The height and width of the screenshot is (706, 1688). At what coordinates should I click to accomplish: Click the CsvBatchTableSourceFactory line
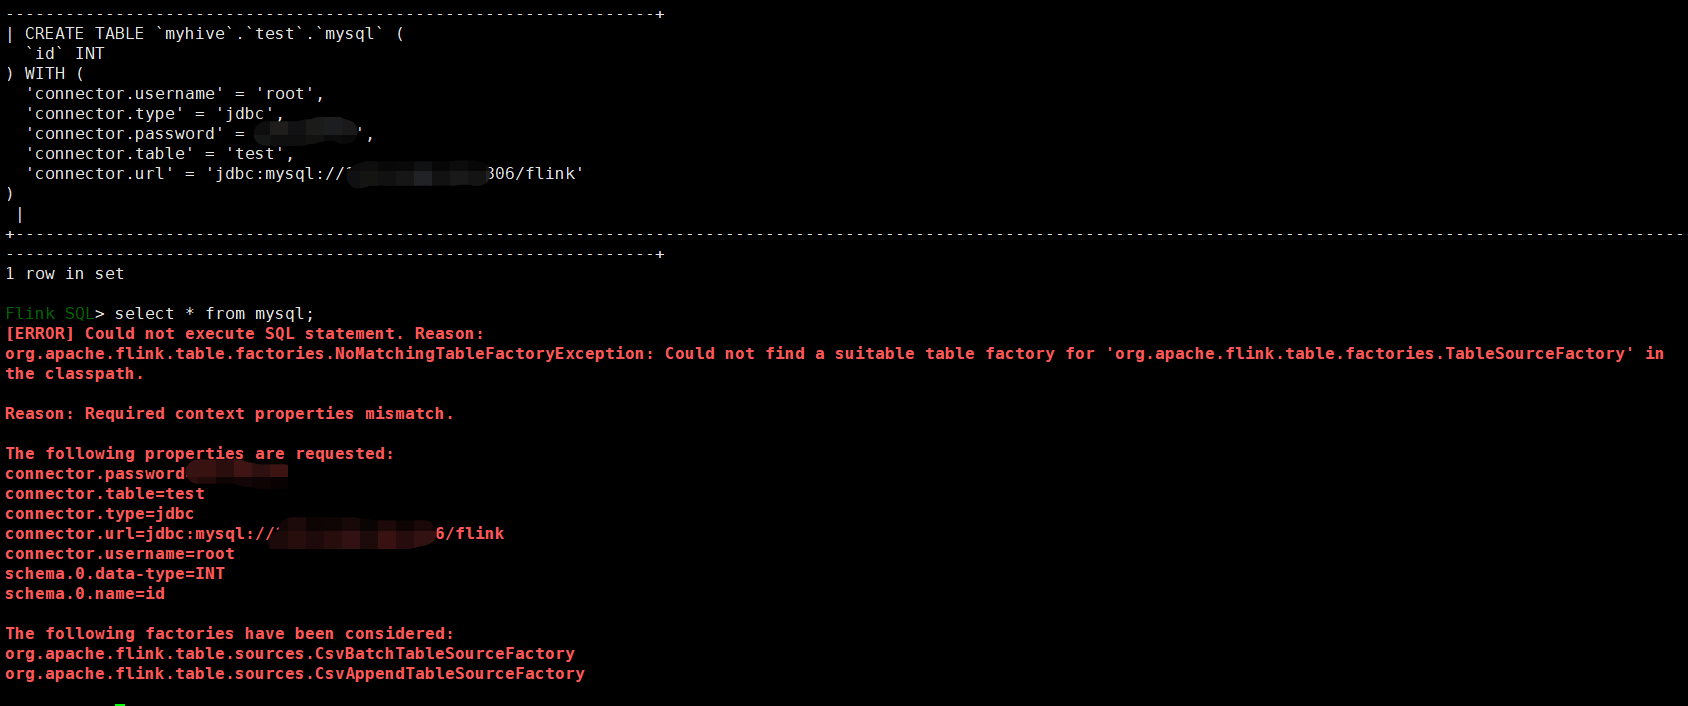pos(290,654)
